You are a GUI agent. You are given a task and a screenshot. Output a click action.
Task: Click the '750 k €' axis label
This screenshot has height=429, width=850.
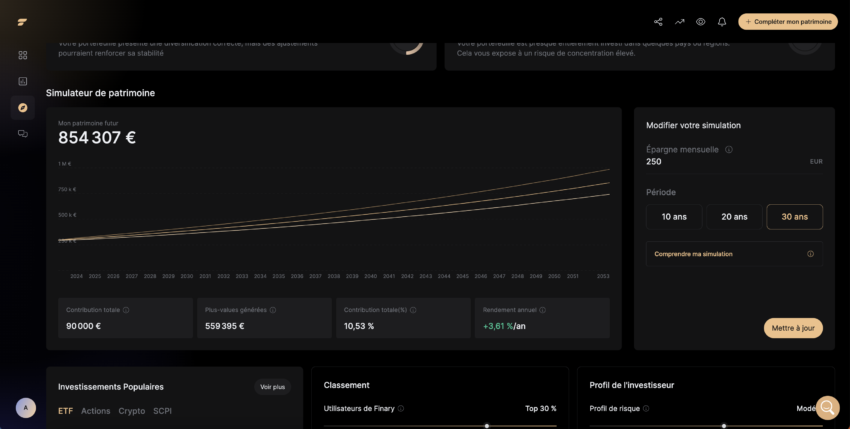67,189
